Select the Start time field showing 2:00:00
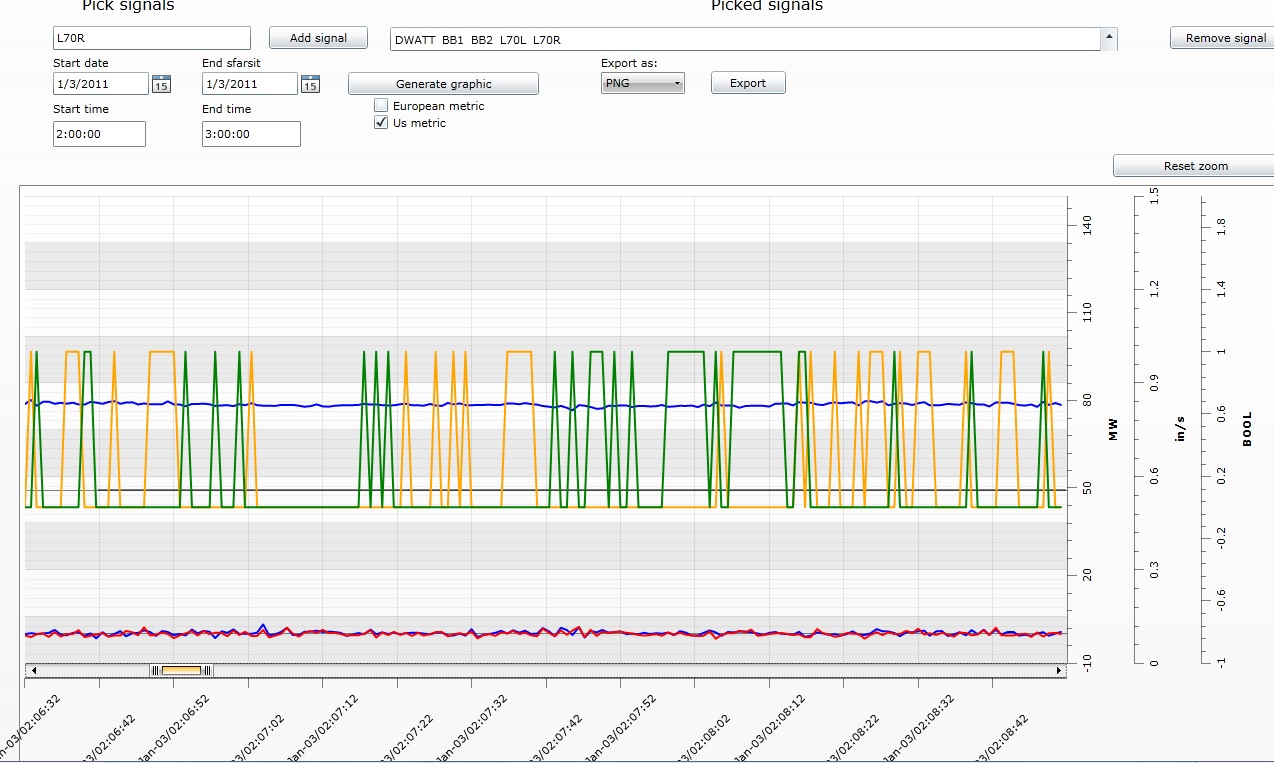Viewport: 1274px width, 763px height. pos(99,134)
